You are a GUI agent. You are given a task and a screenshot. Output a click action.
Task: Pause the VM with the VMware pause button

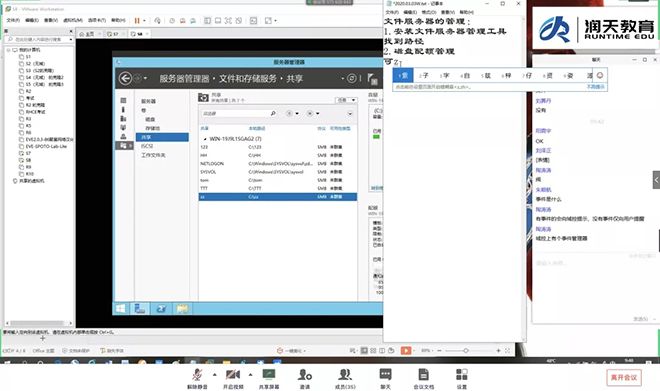coord(137,20)
